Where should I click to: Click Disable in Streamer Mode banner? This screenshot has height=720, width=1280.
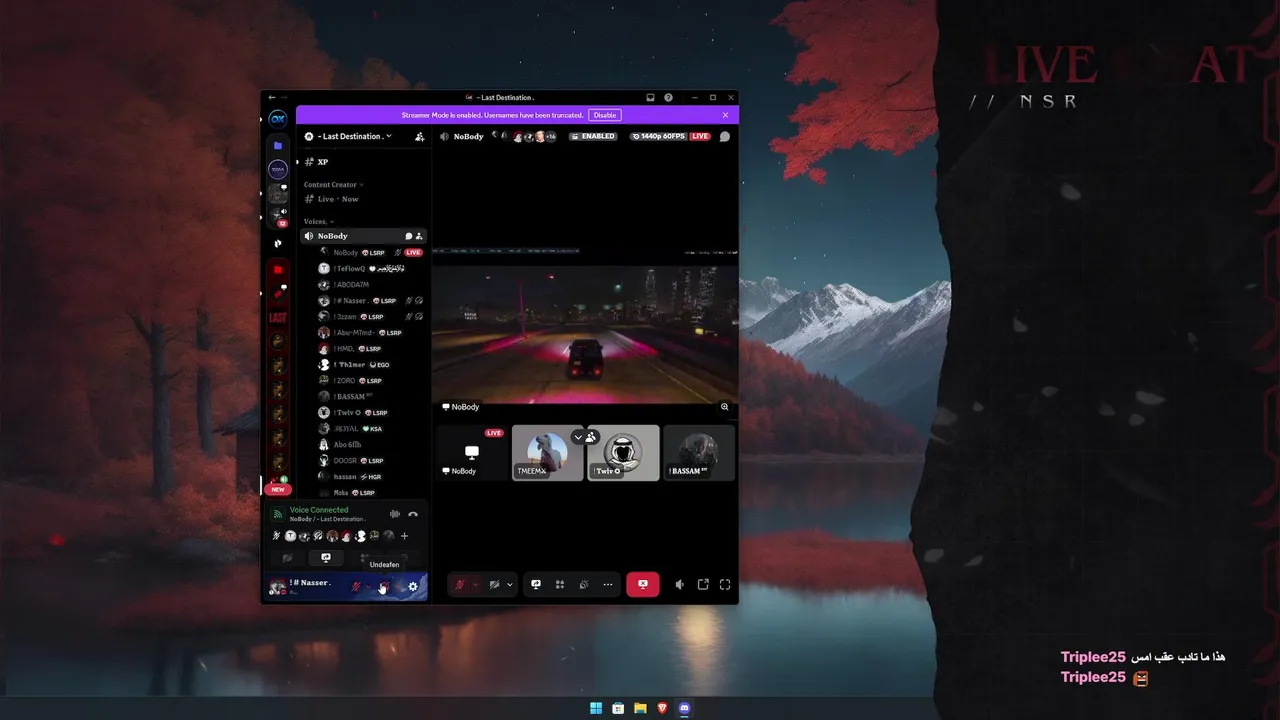(605, 115)
